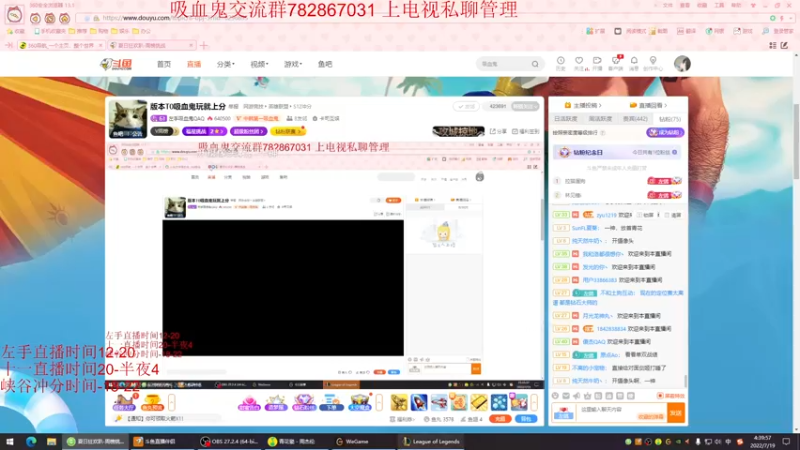Viewport: 800px width, 450px height.
Task: Open the user avatar in header
Action: (x=682, y=64)
